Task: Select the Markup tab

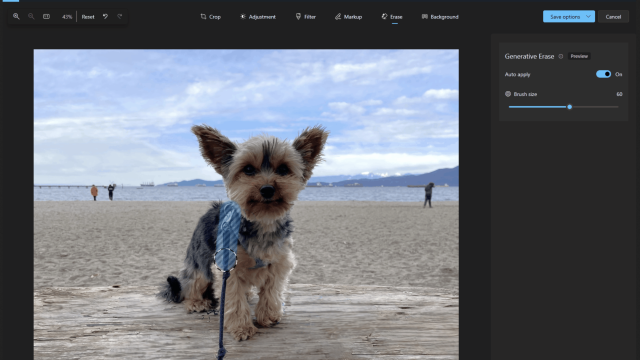Action: [348, 17]
